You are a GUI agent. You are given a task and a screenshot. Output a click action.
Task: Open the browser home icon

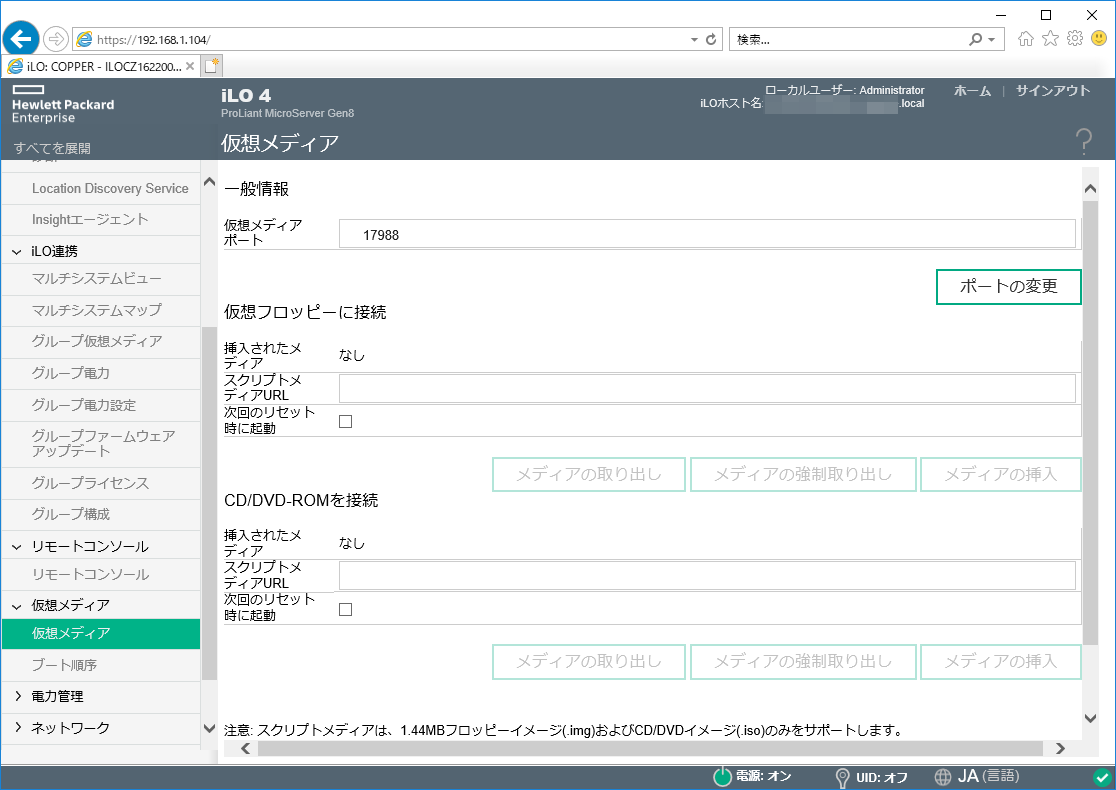pyautogui.click(x=1026, y=38)
